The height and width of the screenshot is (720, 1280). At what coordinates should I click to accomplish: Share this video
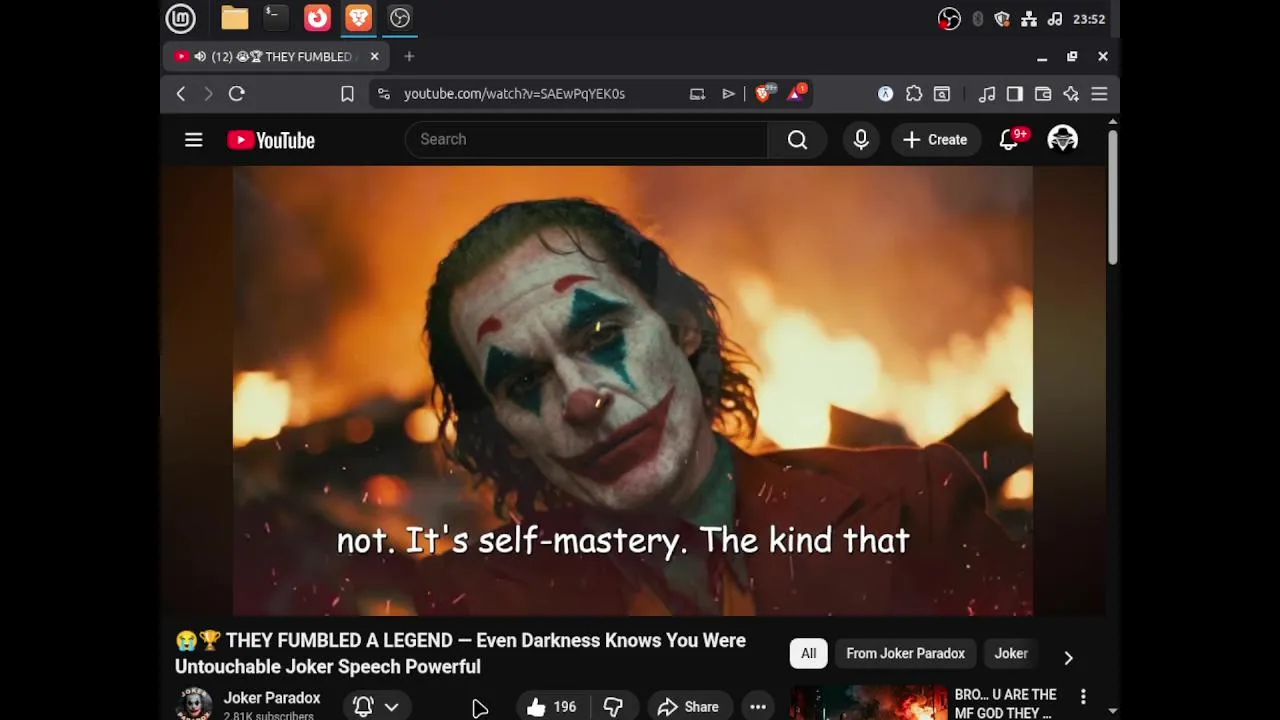pyautogui.click(x=689, y=707)
